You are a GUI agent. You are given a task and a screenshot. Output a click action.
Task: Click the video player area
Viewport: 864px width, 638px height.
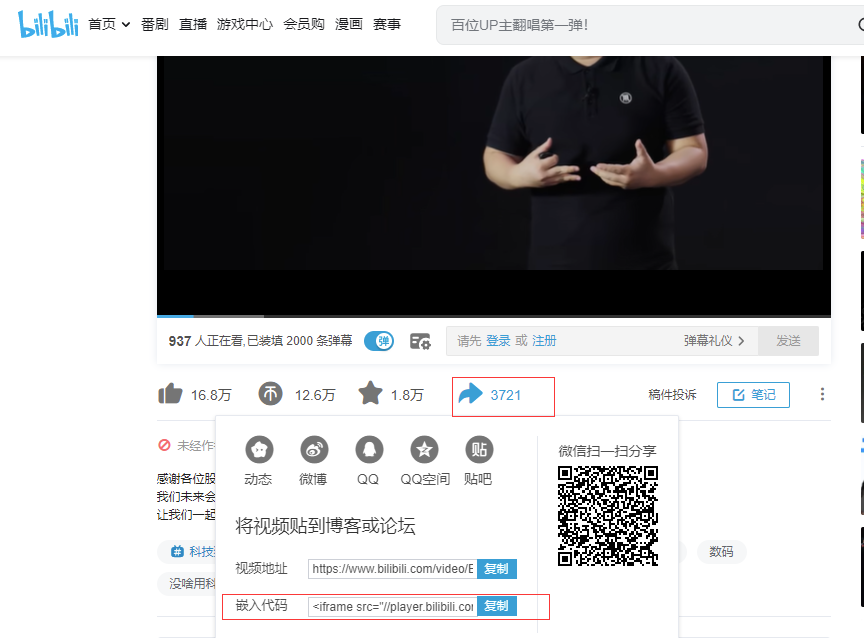[494, 185]
